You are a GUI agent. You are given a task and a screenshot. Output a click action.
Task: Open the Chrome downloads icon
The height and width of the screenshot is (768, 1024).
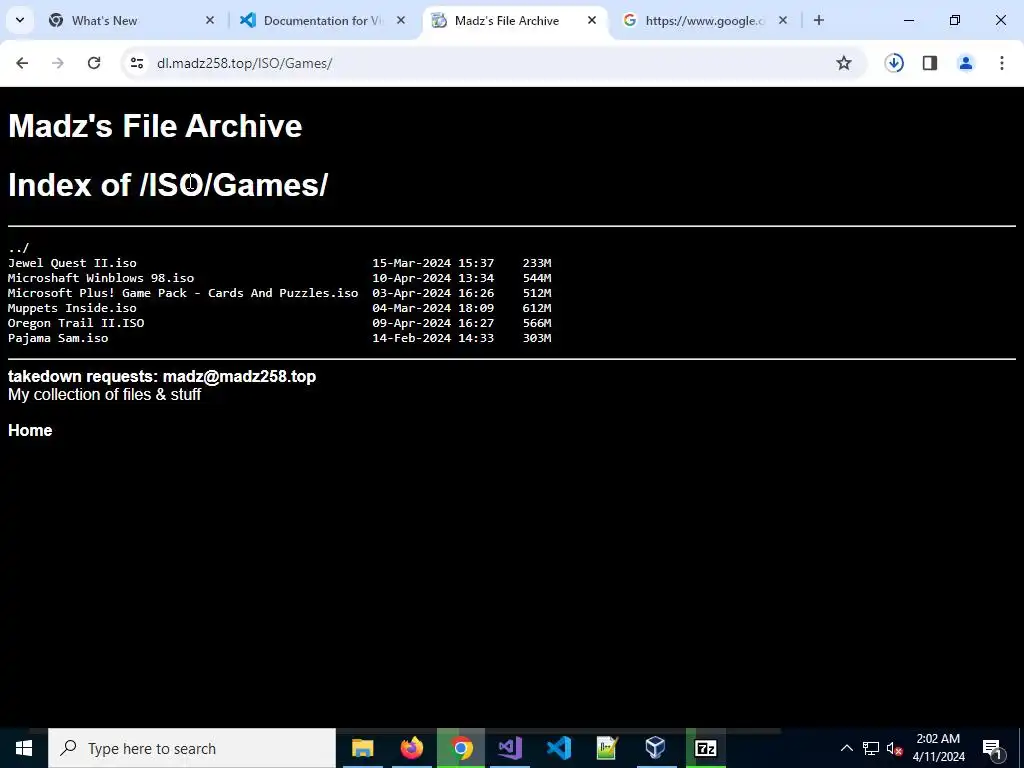pos(894,63)
